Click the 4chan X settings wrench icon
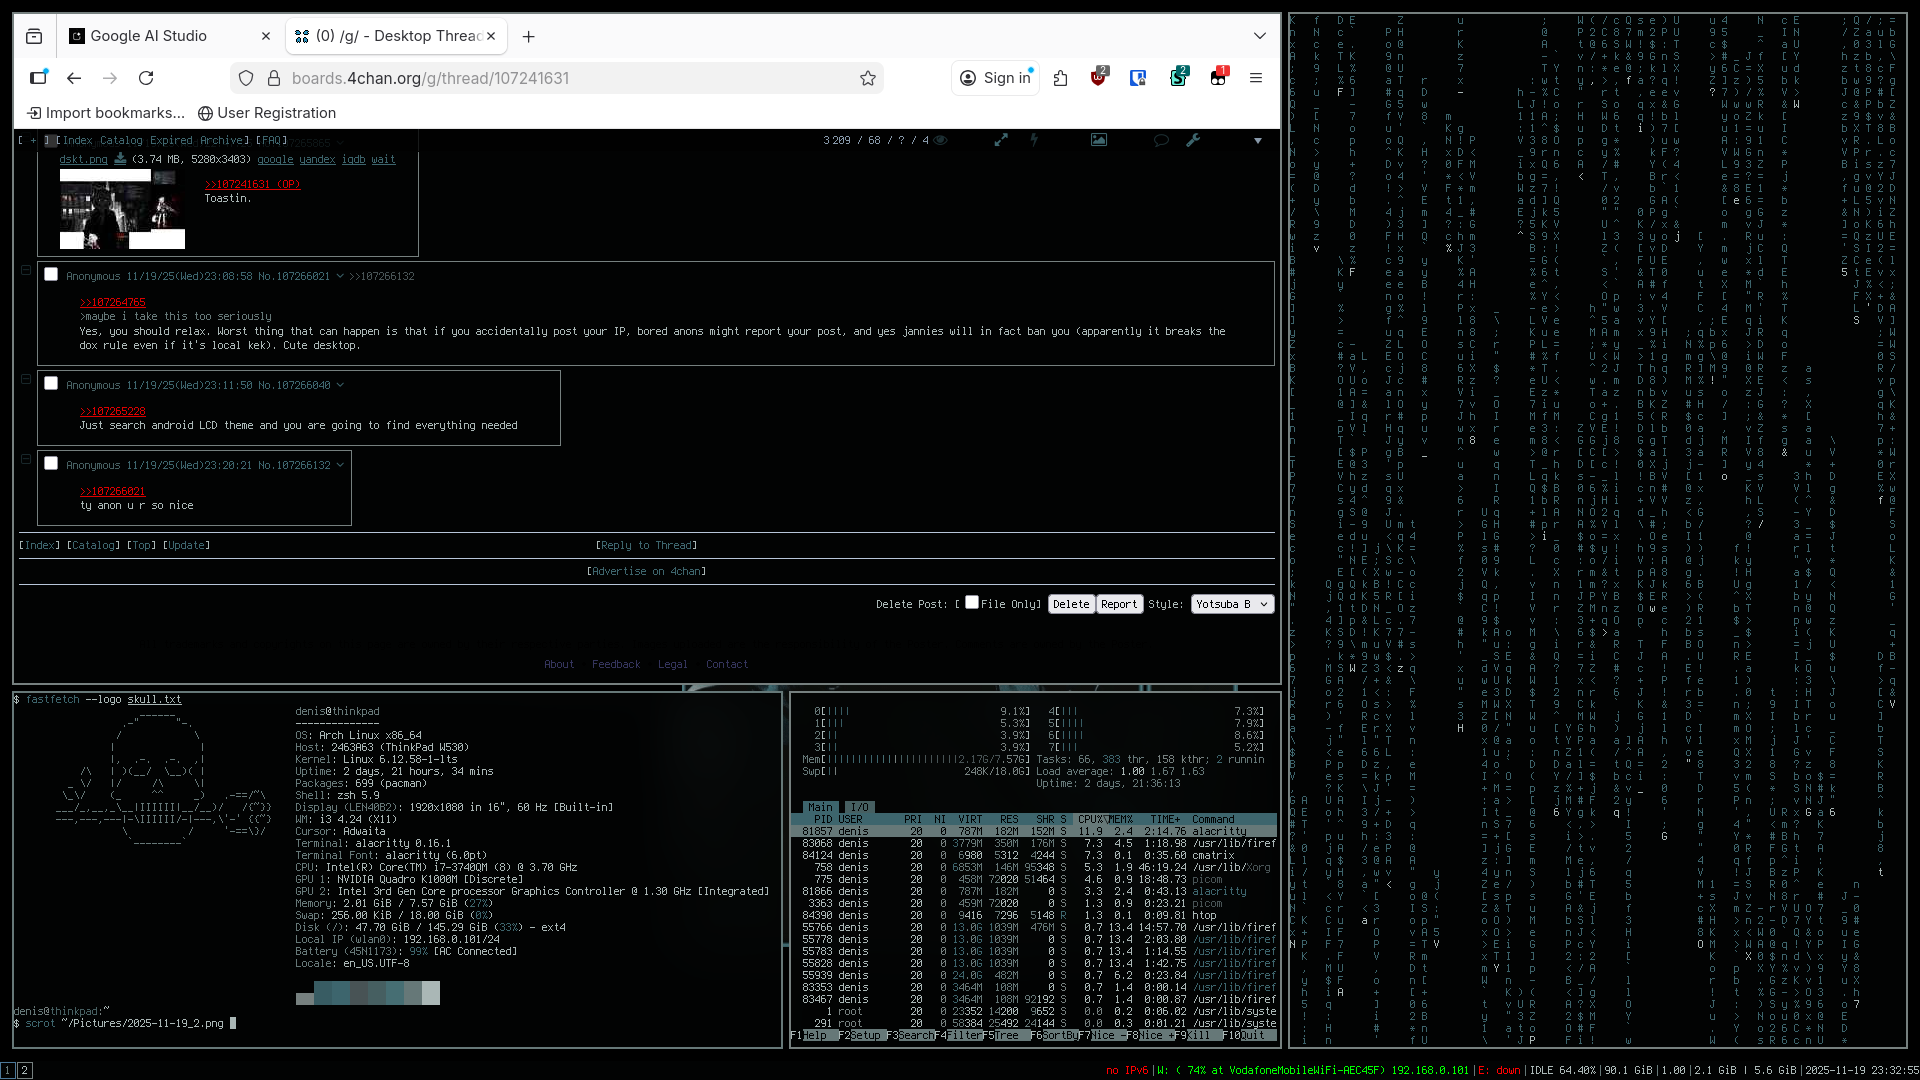 (x=1193, y=141)
